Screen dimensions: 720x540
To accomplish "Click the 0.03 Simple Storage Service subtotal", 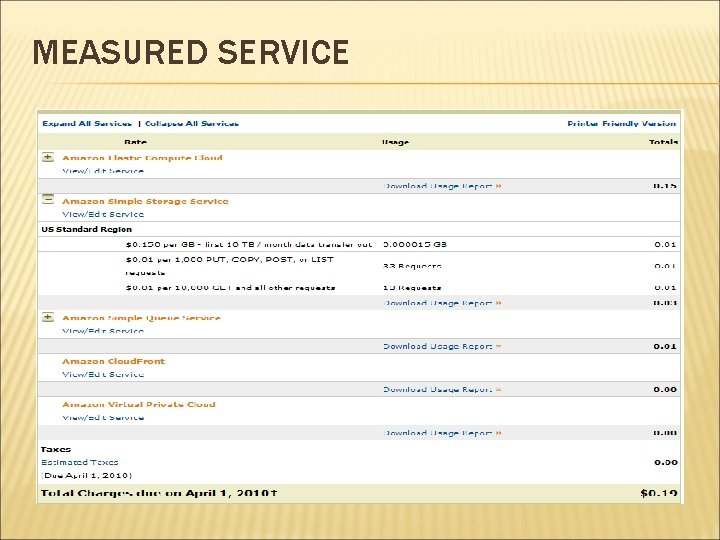I will point(665,303).
